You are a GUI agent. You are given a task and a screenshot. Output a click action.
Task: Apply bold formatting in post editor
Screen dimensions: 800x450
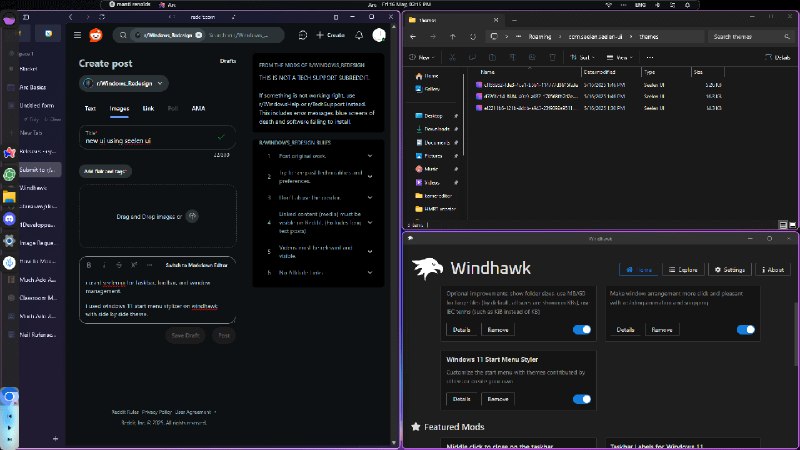89,265
